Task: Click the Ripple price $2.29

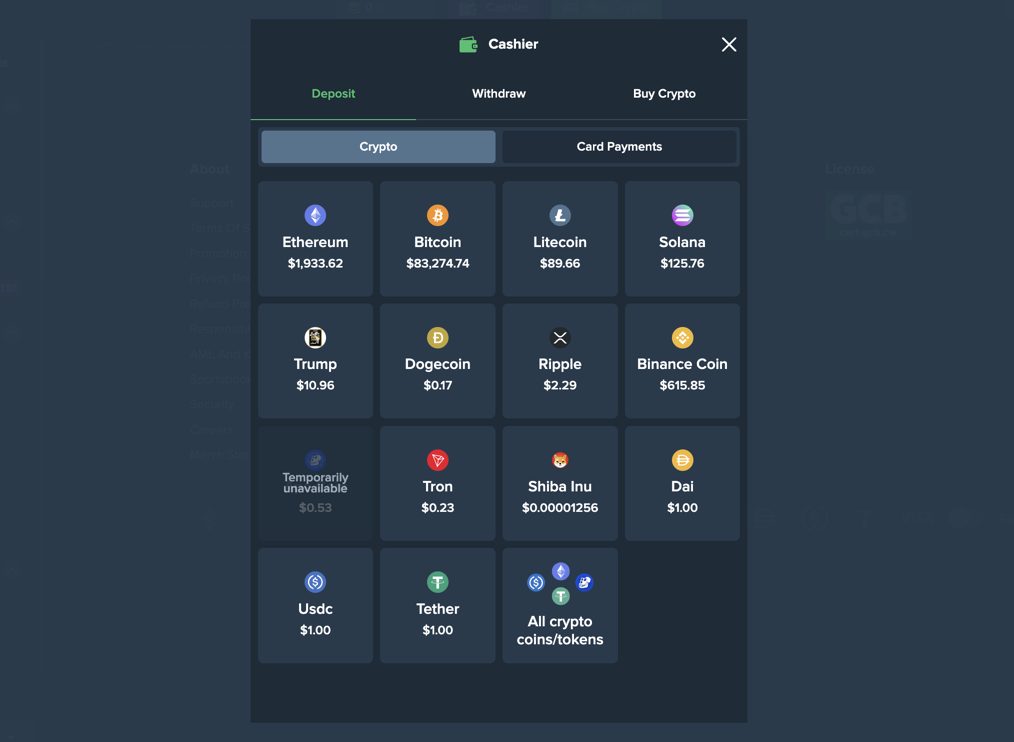Action: (560, 386)
